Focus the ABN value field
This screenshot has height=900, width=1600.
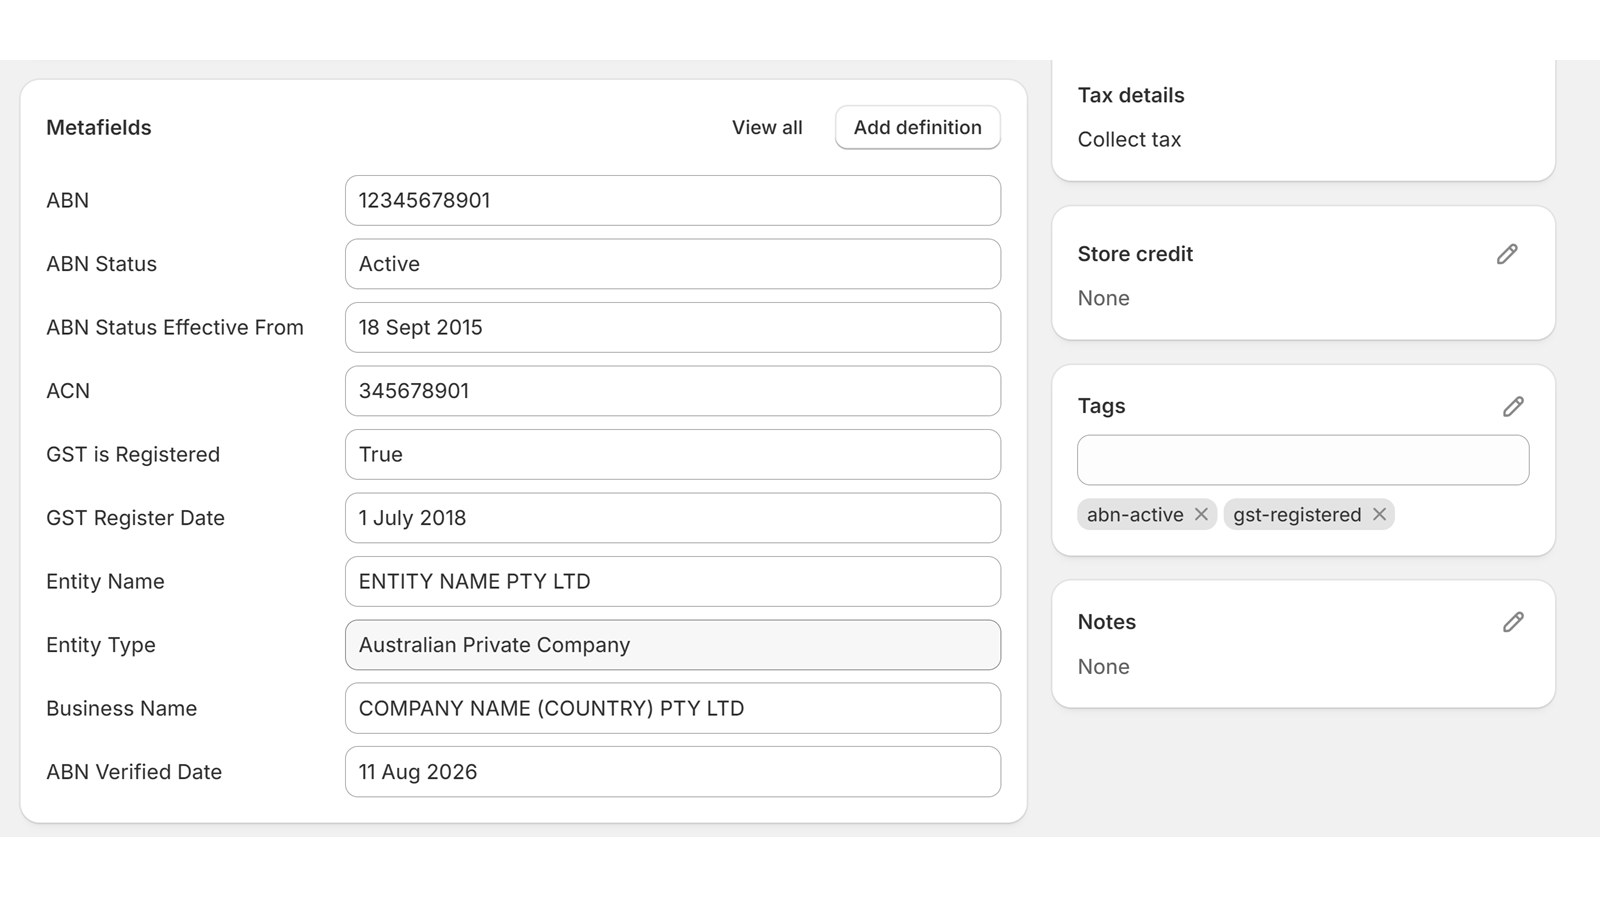(673, 200)
